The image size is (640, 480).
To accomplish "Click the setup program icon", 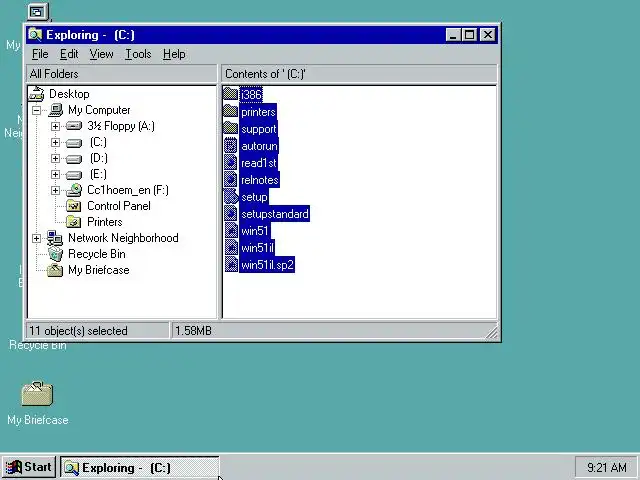I will (x=231, y=197).
